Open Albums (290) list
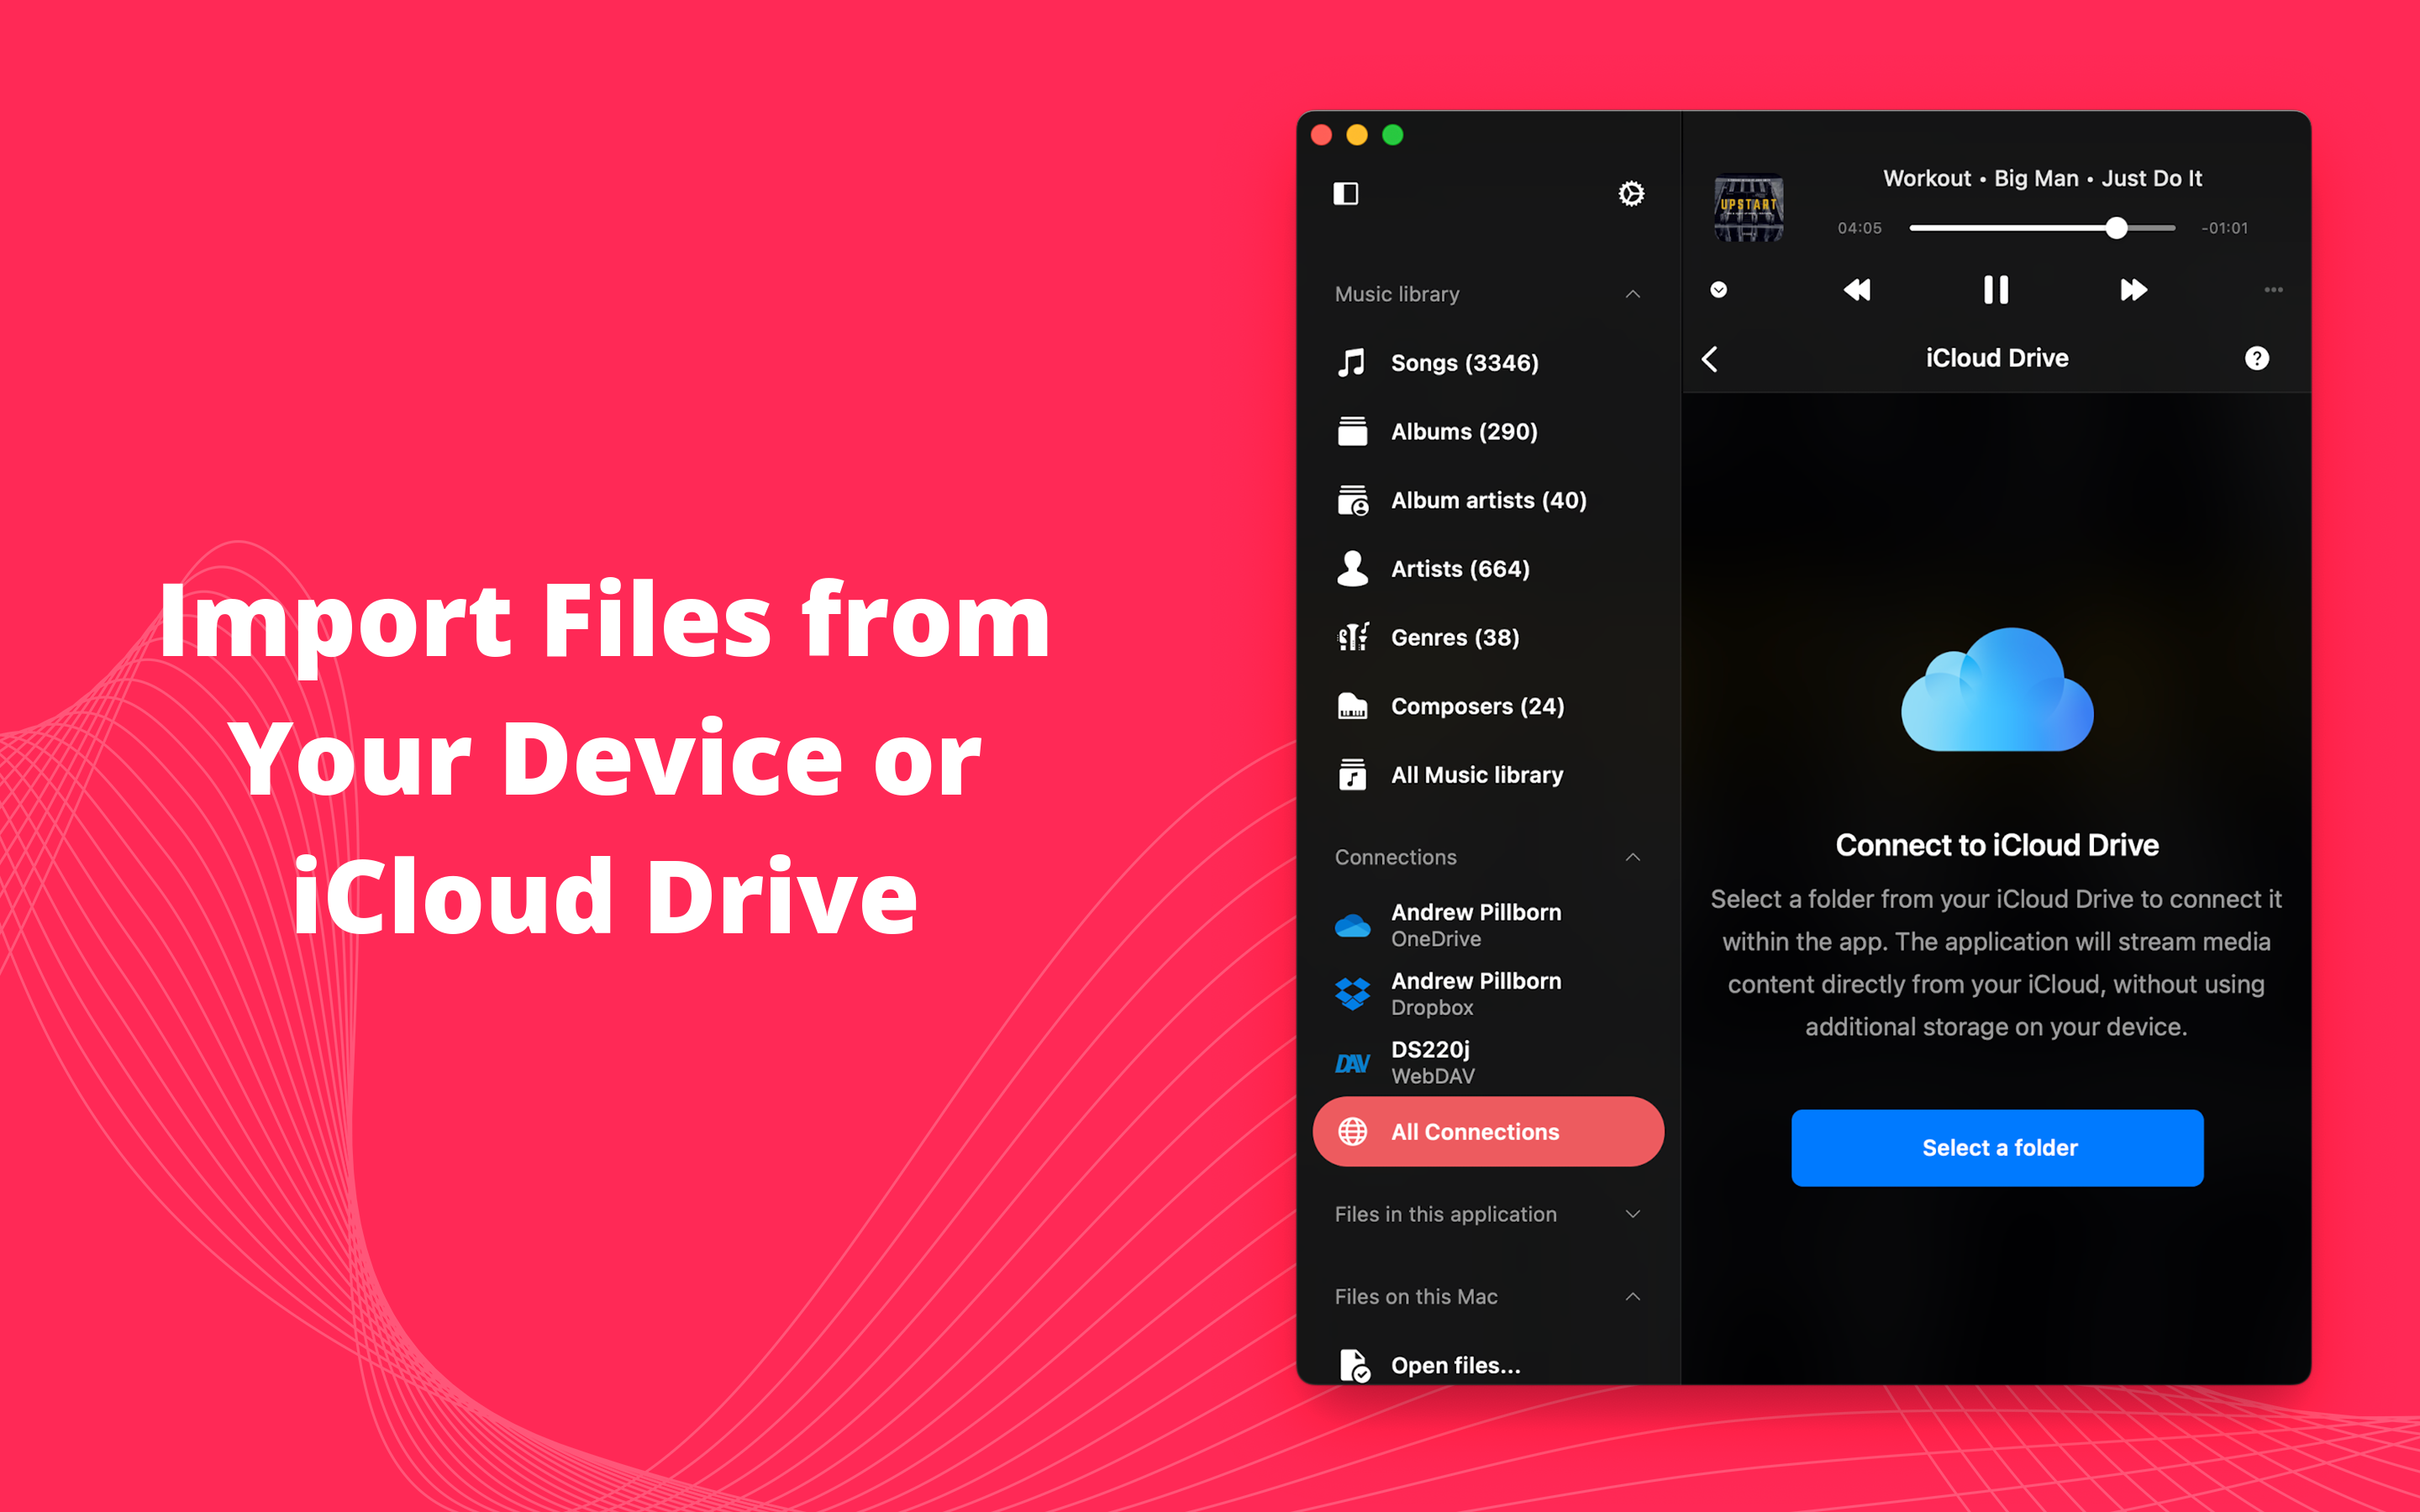 pyautogui.click(x=1488, y=431)
